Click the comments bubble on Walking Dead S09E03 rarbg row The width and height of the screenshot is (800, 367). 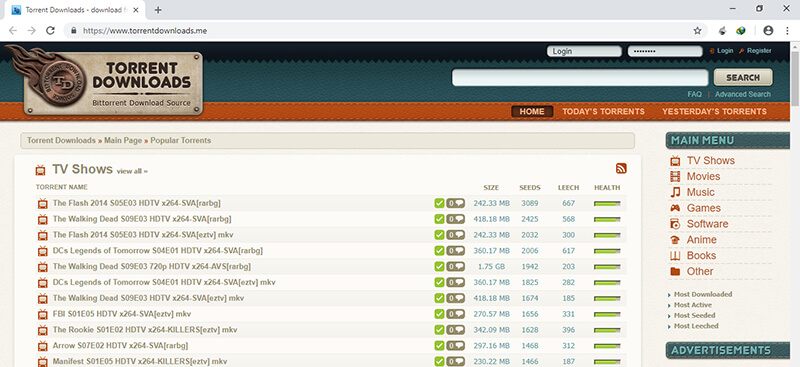pyautogui.click(x=456, y=219)
